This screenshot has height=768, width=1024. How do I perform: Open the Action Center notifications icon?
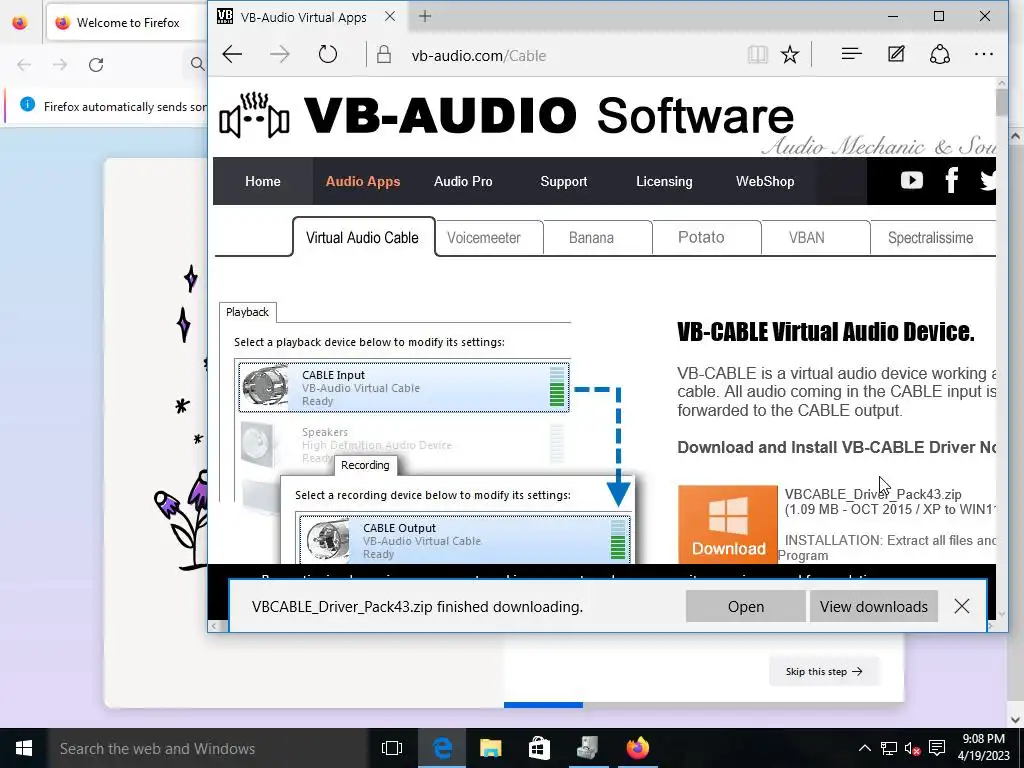(937, 748)
